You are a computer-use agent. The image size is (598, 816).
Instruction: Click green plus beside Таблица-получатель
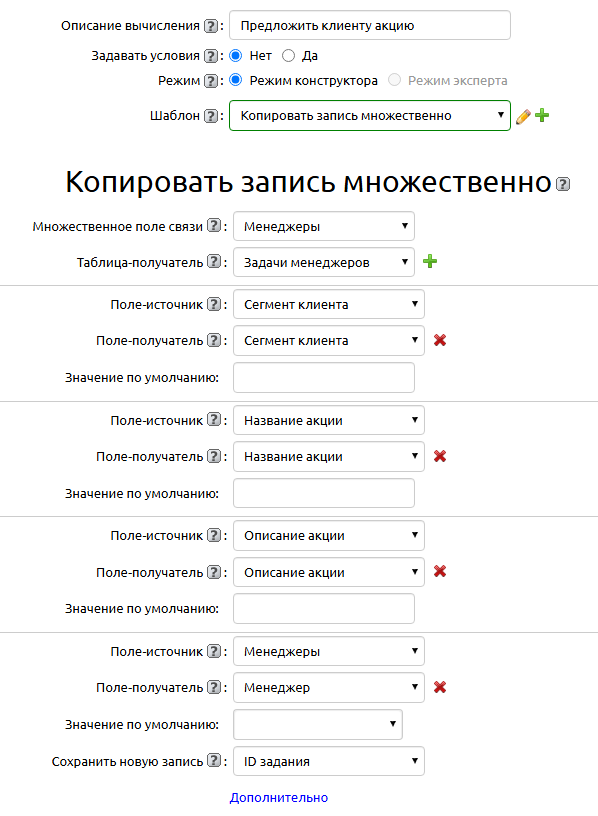[430, 260]
